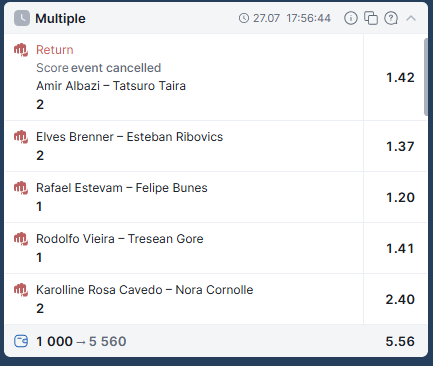The height and width of the screenshot is (366, 433).
Task: Click the fist icon beside Elves Brenner
Action: pos(21,137)
